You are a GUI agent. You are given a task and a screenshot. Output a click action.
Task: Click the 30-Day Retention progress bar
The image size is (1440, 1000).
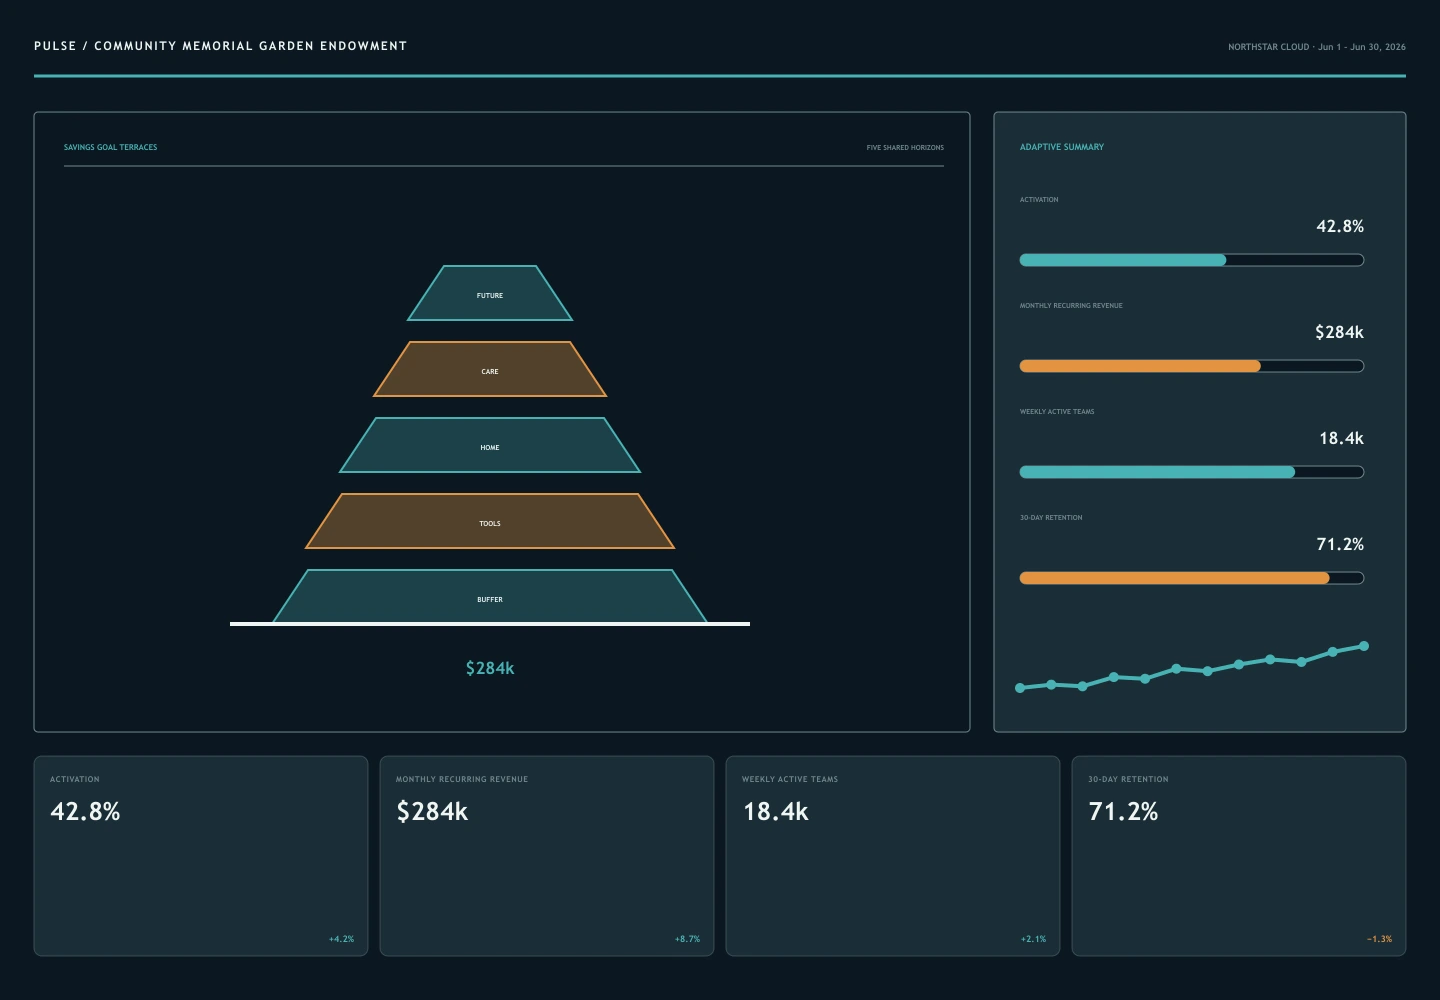click(x=1192, y=578)
